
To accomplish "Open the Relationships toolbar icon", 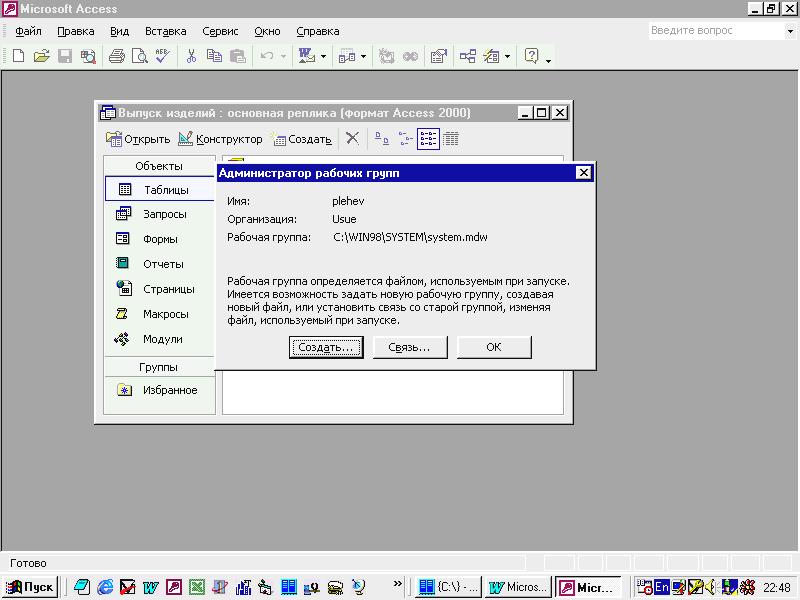I will point(467,56).
